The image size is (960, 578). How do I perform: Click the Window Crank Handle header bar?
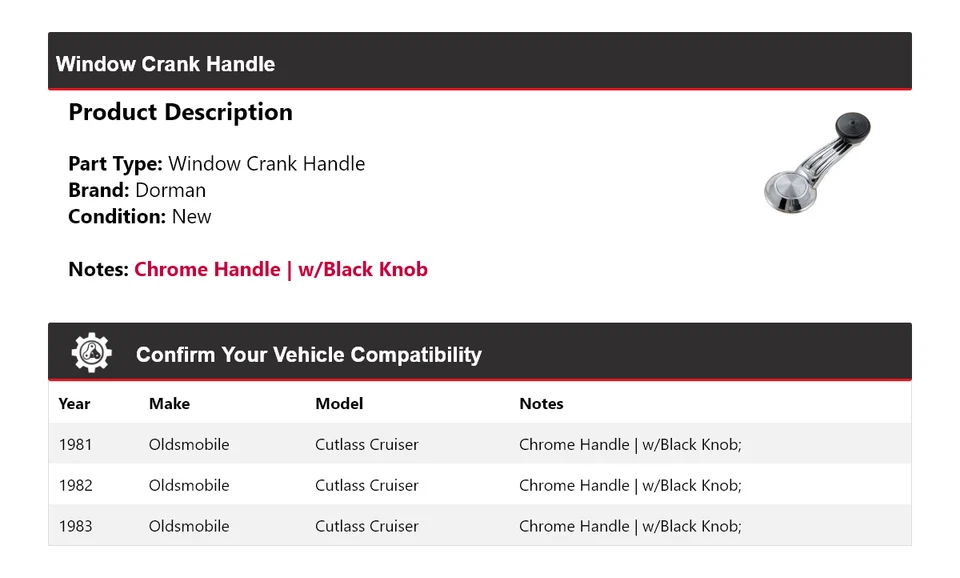coord(479,63)
